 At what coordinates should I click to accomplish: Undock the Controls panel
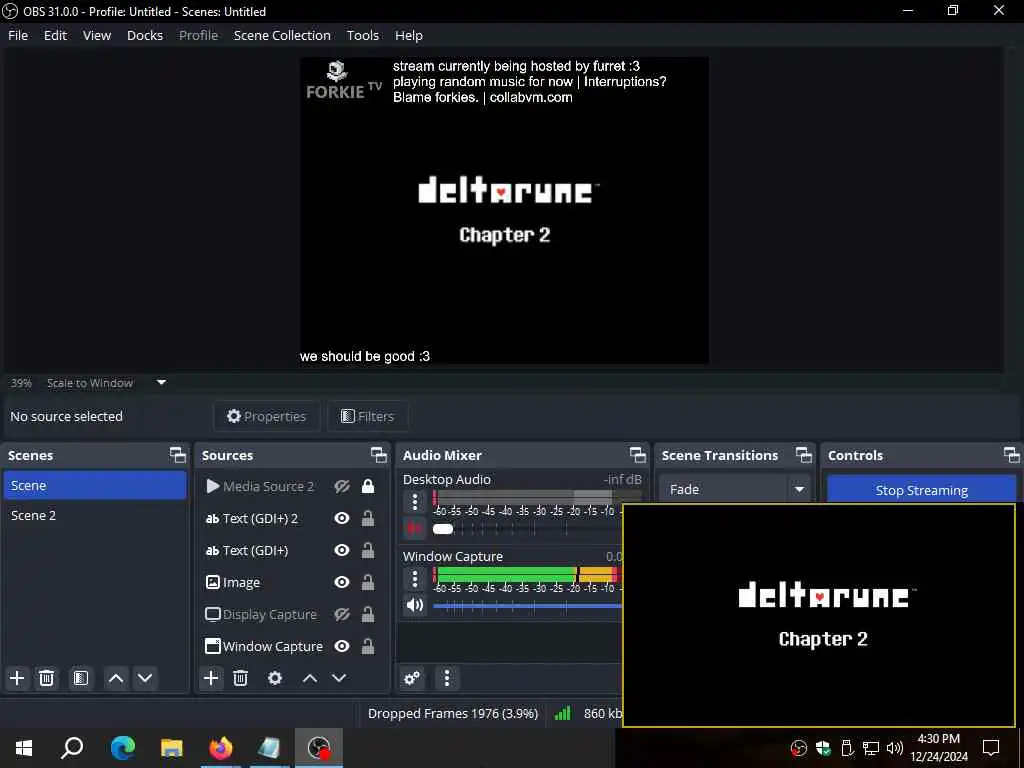pos(1012,455)
